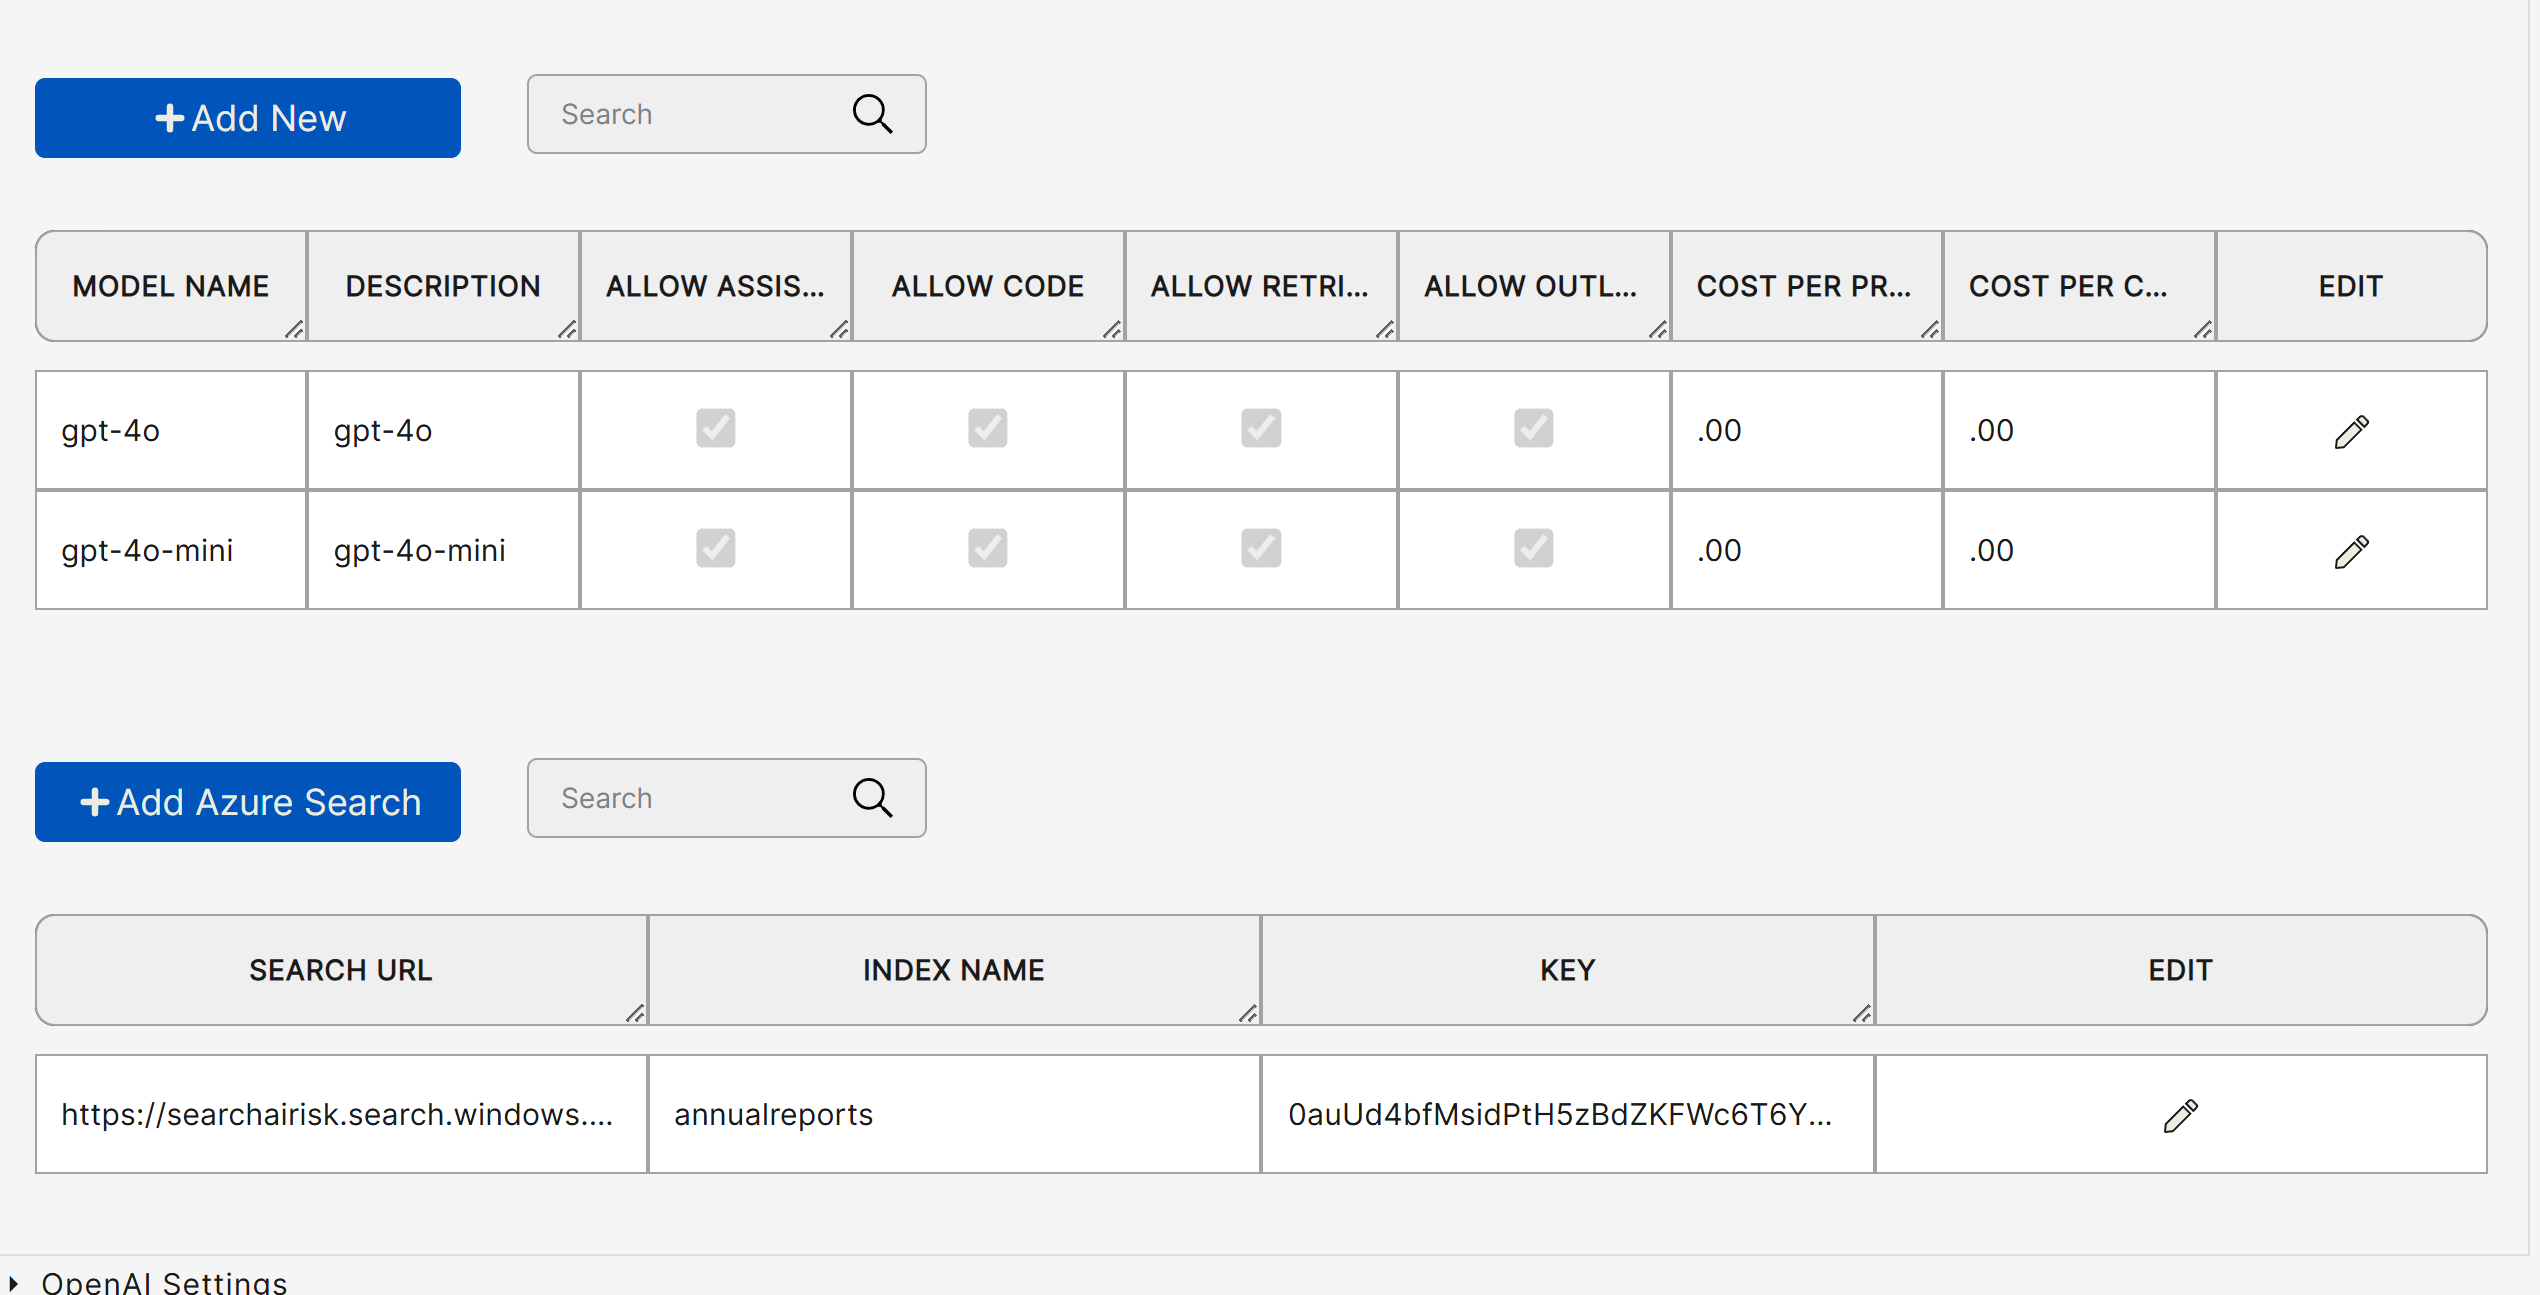Toggle Allow Outline checkbox for gpt-4o-mini
This screenshot has width=2540, height=1295.
(x=1533, y=548)
